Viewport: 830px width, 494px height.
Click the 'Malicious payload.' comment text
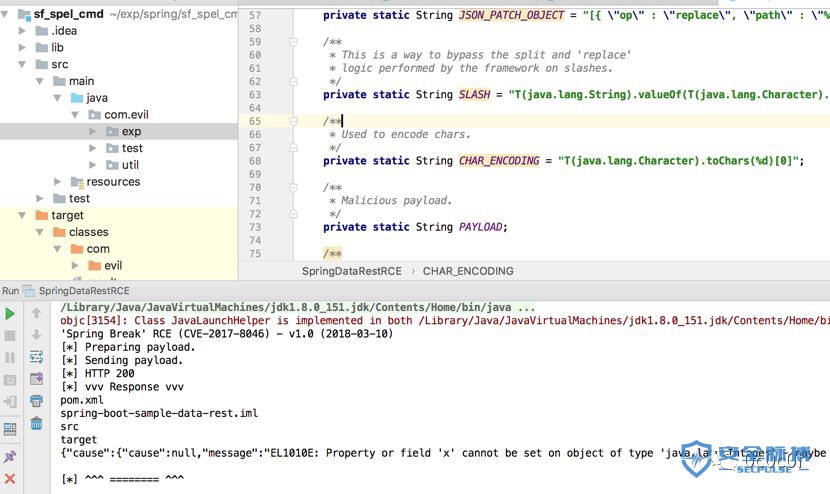coord(396,201)
